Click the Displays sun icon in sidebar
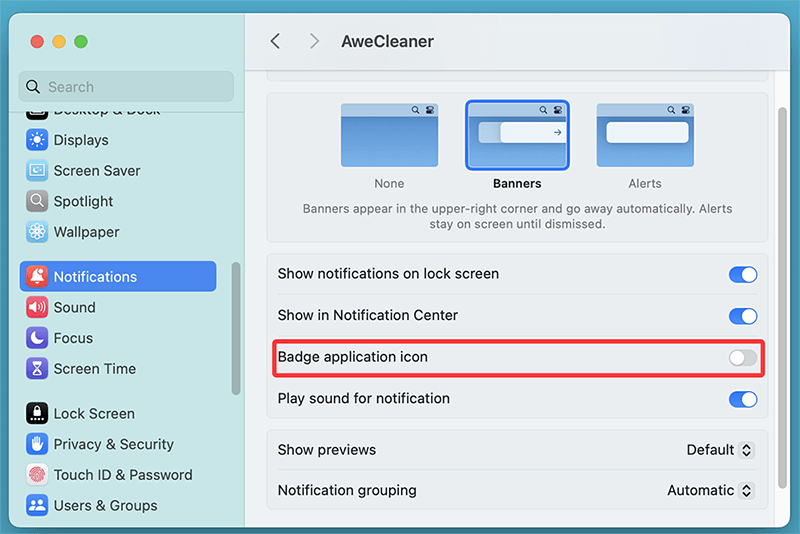Screen dimensions: 800x534 tap(37, 140)
